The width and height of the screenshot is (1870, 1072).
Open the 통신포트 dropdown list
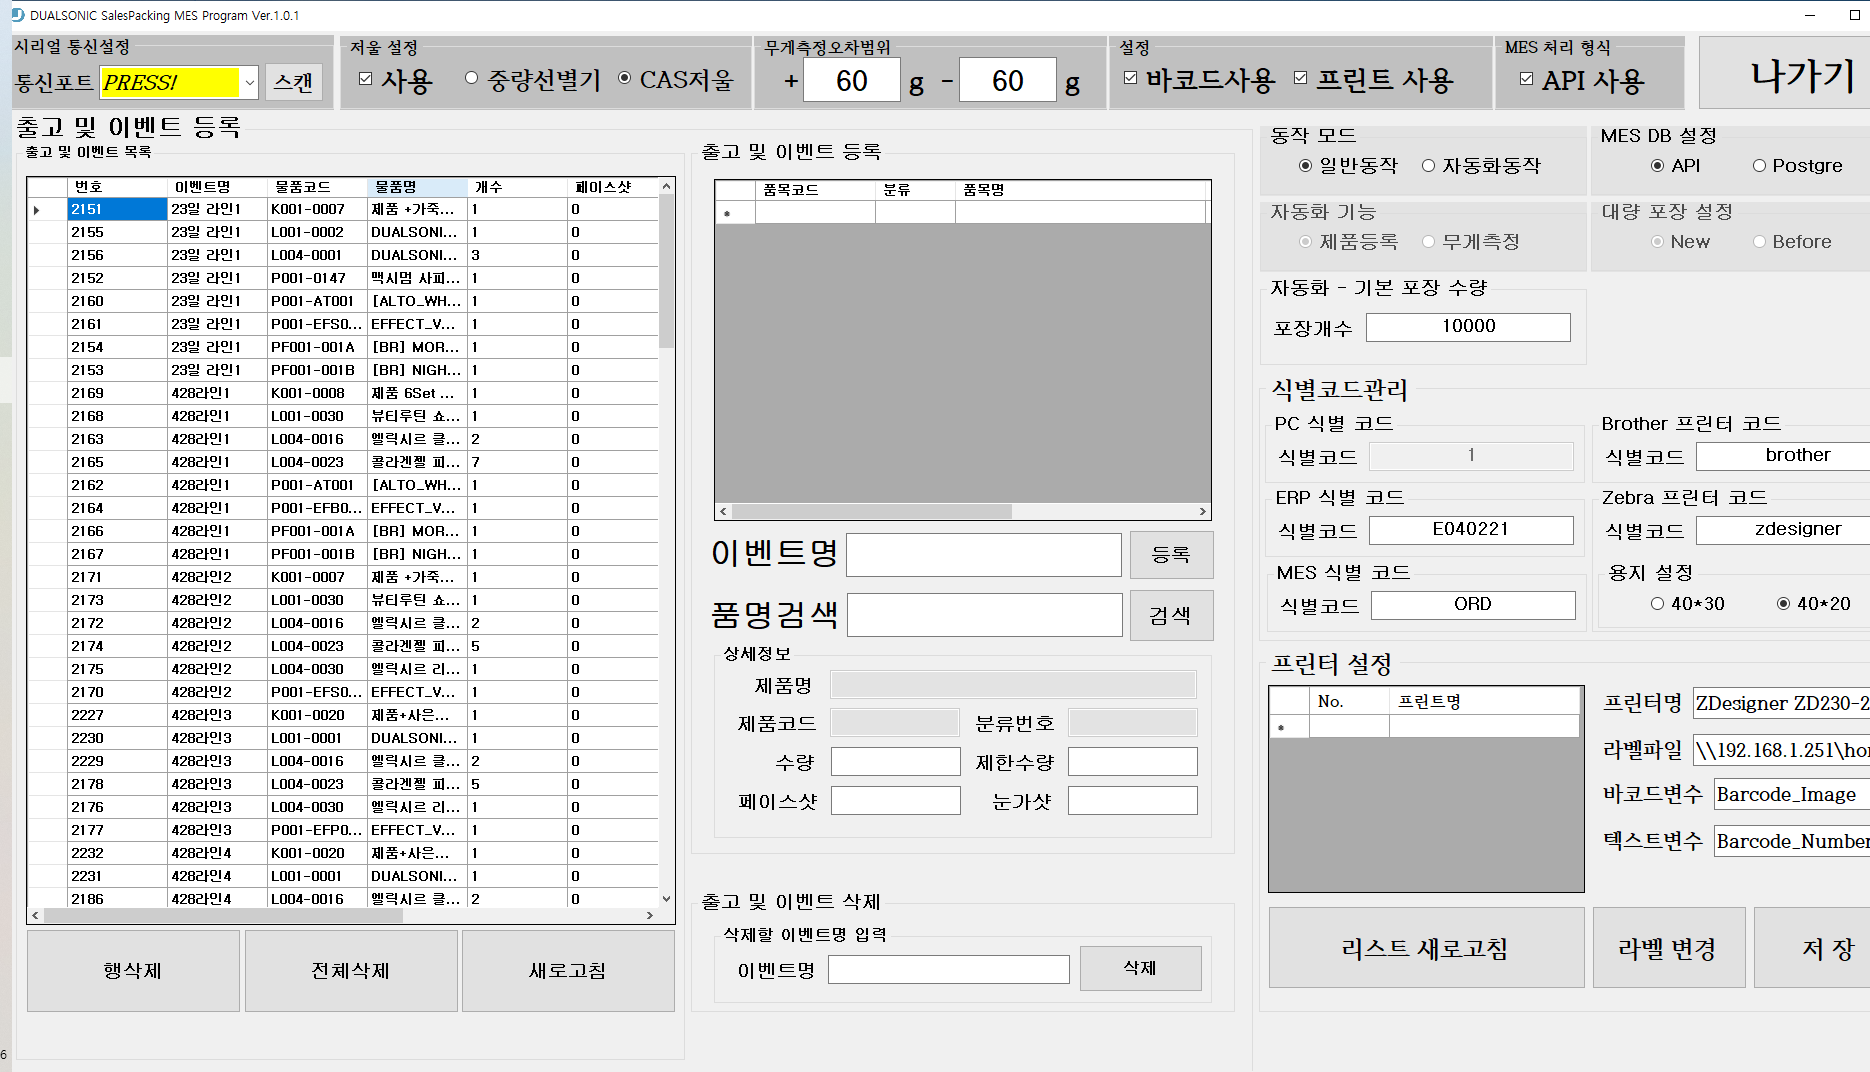(251, 82)
